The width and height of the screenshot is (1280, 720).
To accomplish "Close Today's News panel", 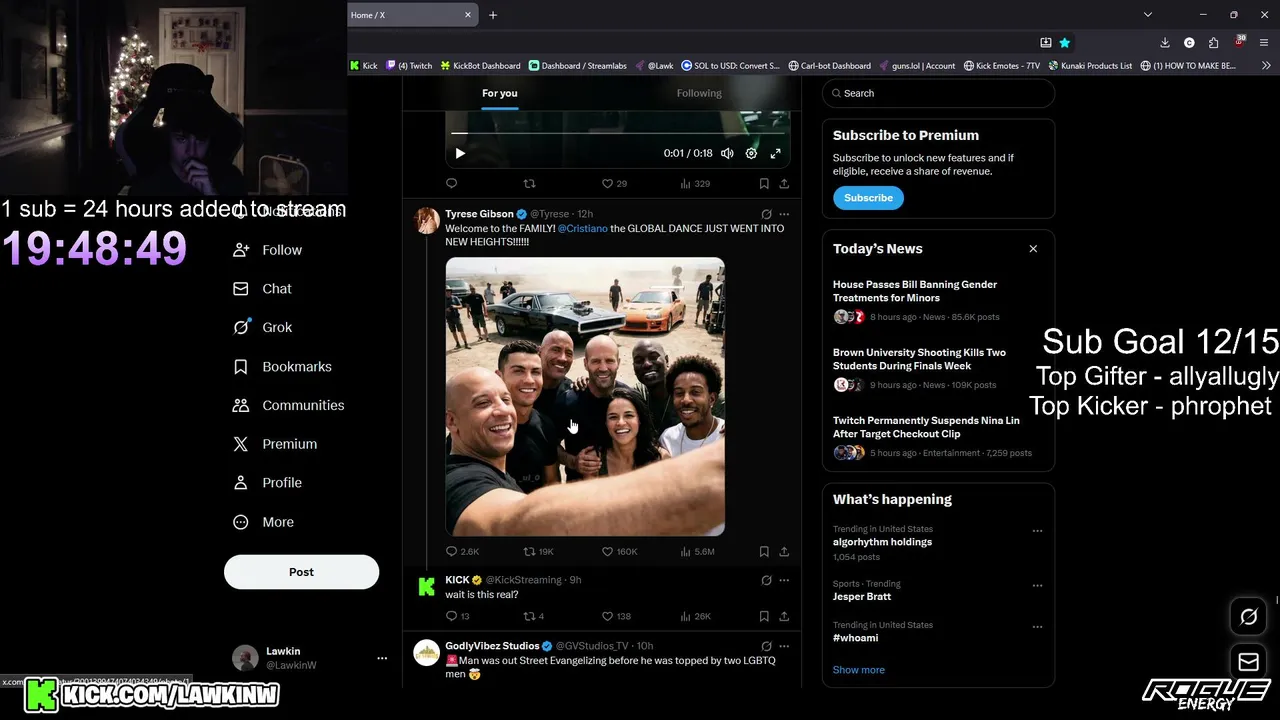I will coord(1033,249).
